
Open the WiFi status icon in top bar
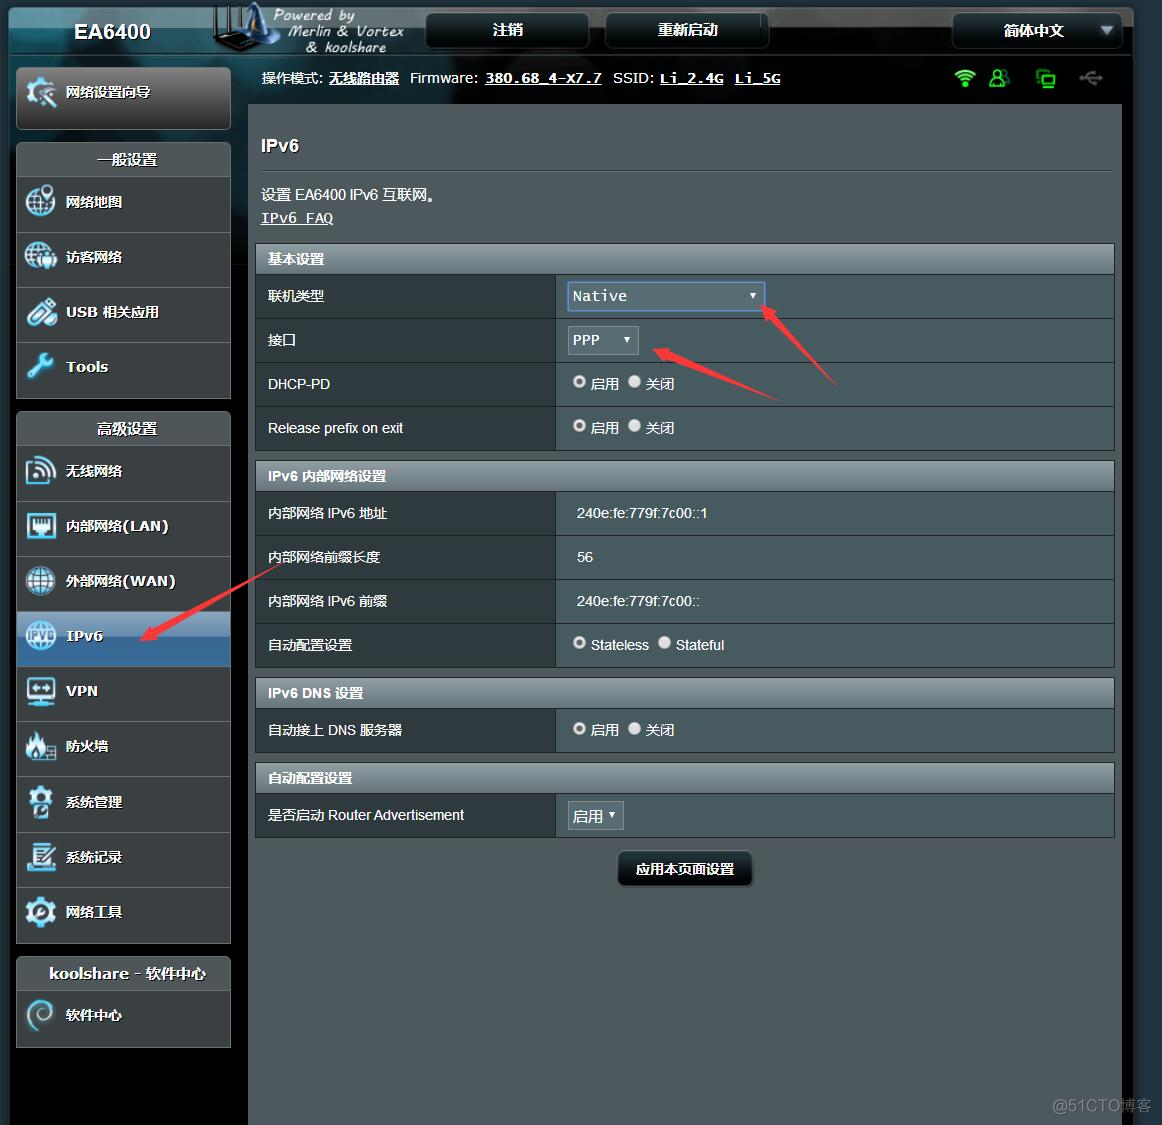point(962,77)
